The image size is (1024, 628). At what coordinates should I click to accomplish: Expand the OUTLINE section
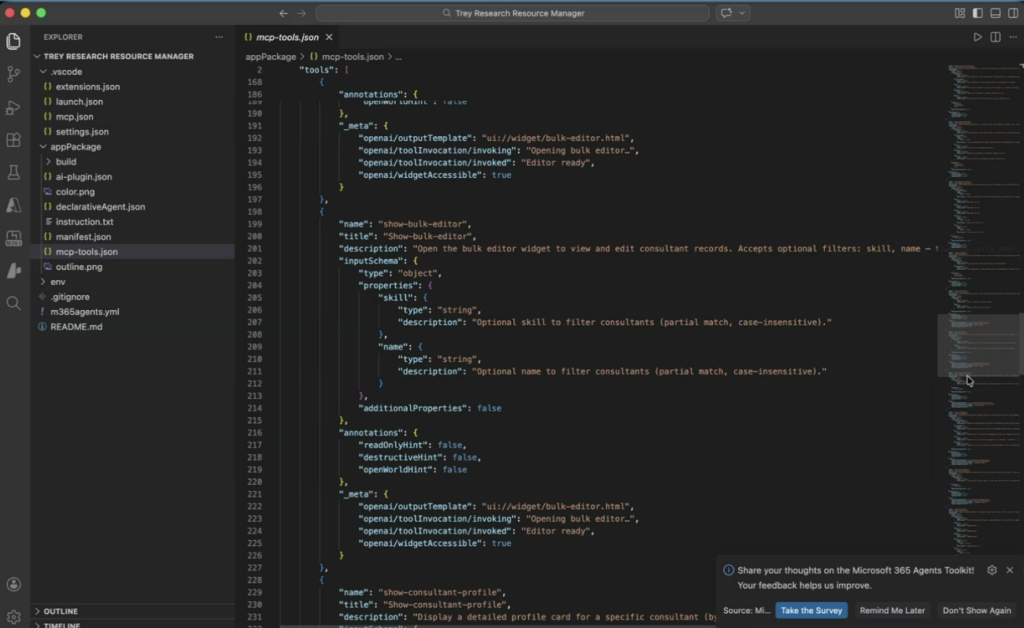point(61,611)
